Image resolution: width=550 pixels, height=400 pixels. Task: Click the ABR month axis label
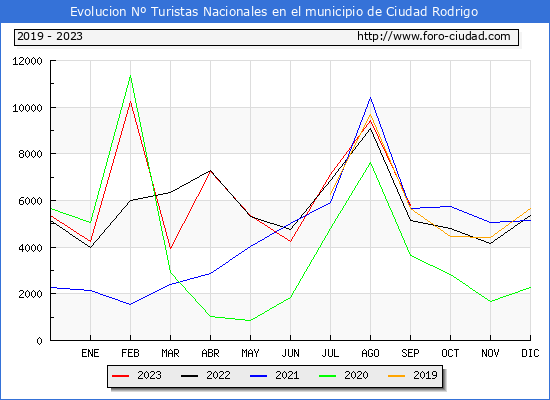(210, 353)
